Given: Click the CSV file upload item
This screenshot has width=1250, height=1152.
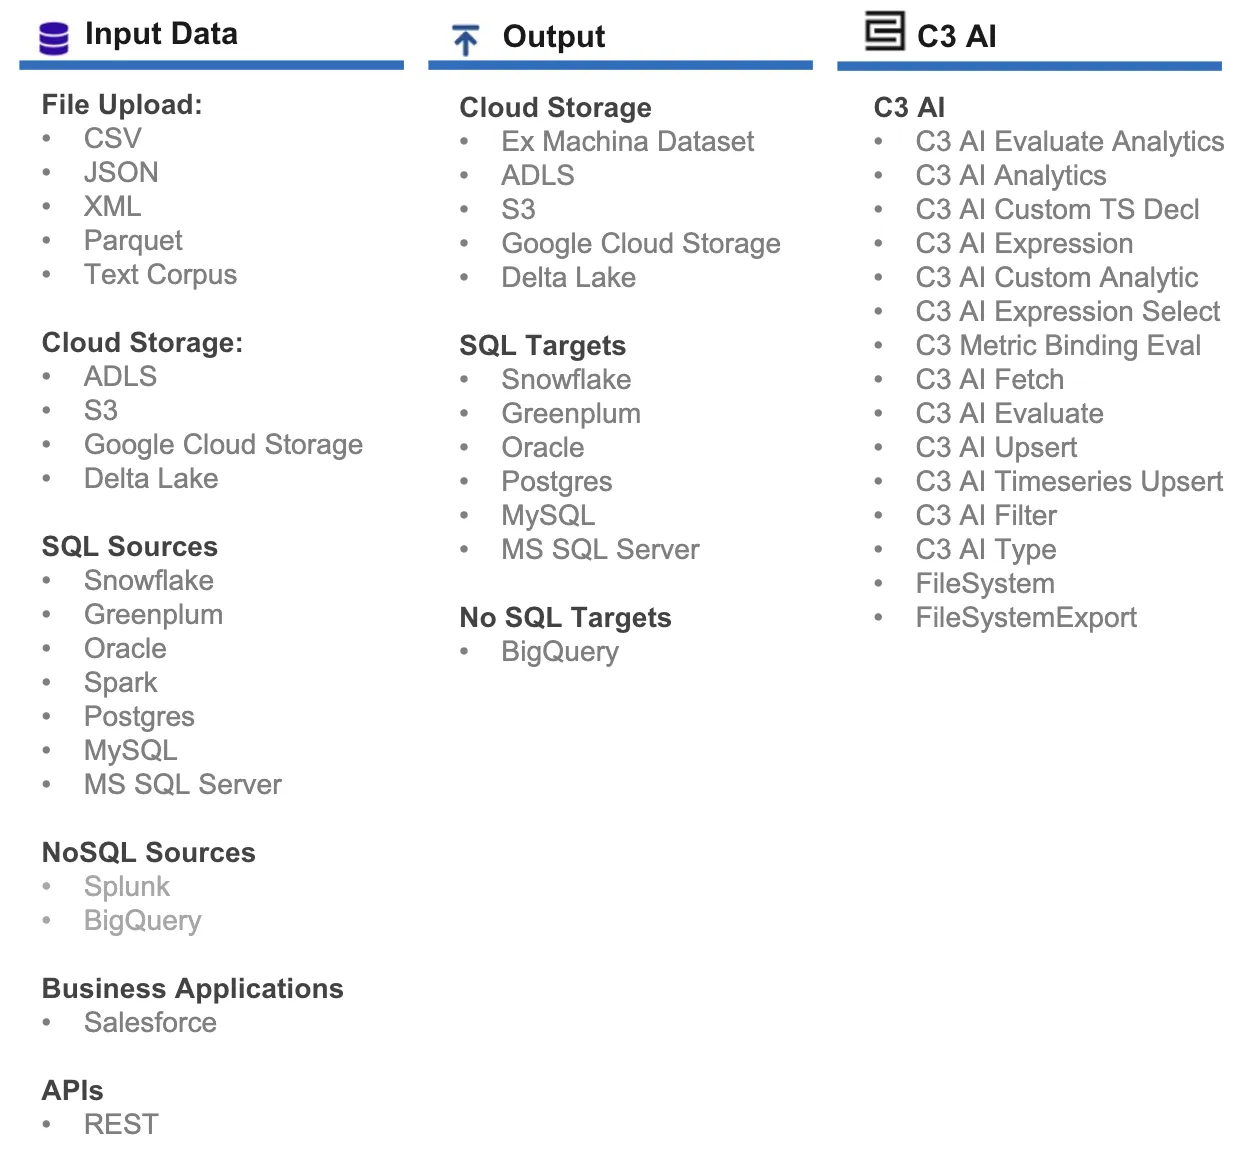Looking at the screenshot, I should [112, 138].
